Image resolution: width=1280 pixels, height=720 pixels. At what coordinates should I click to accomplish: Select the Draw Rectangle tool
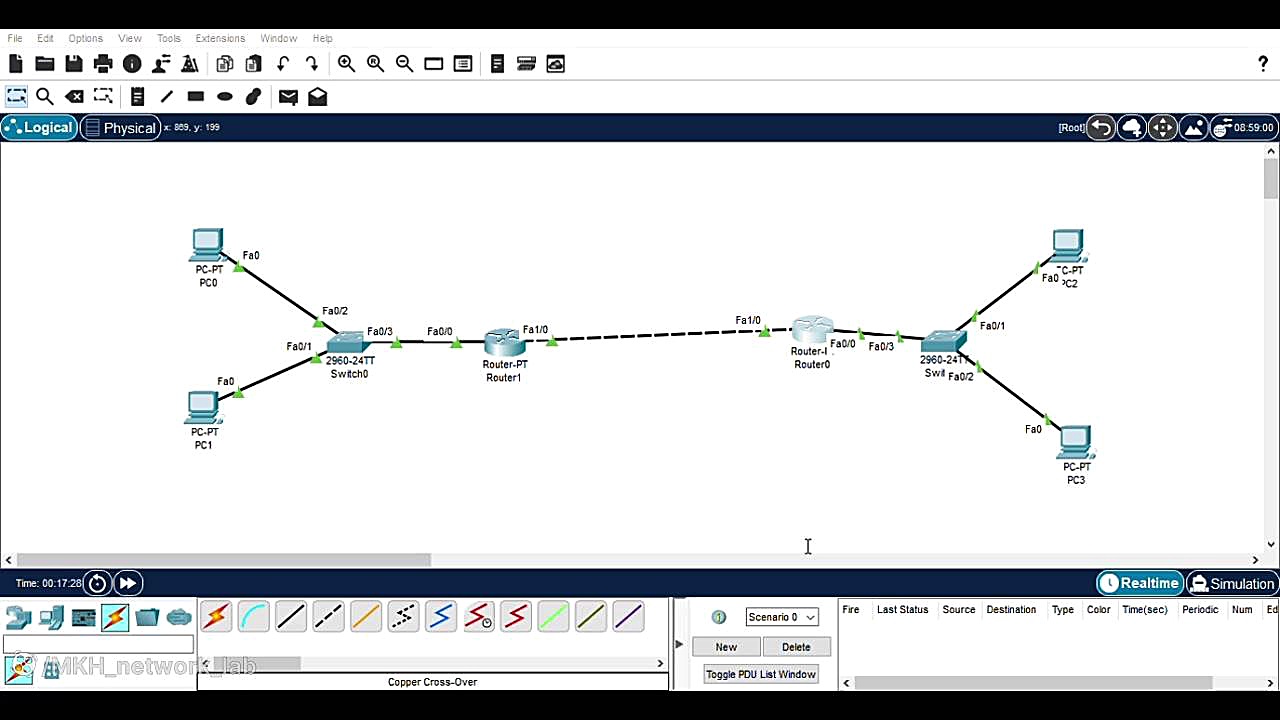point(196,97)
